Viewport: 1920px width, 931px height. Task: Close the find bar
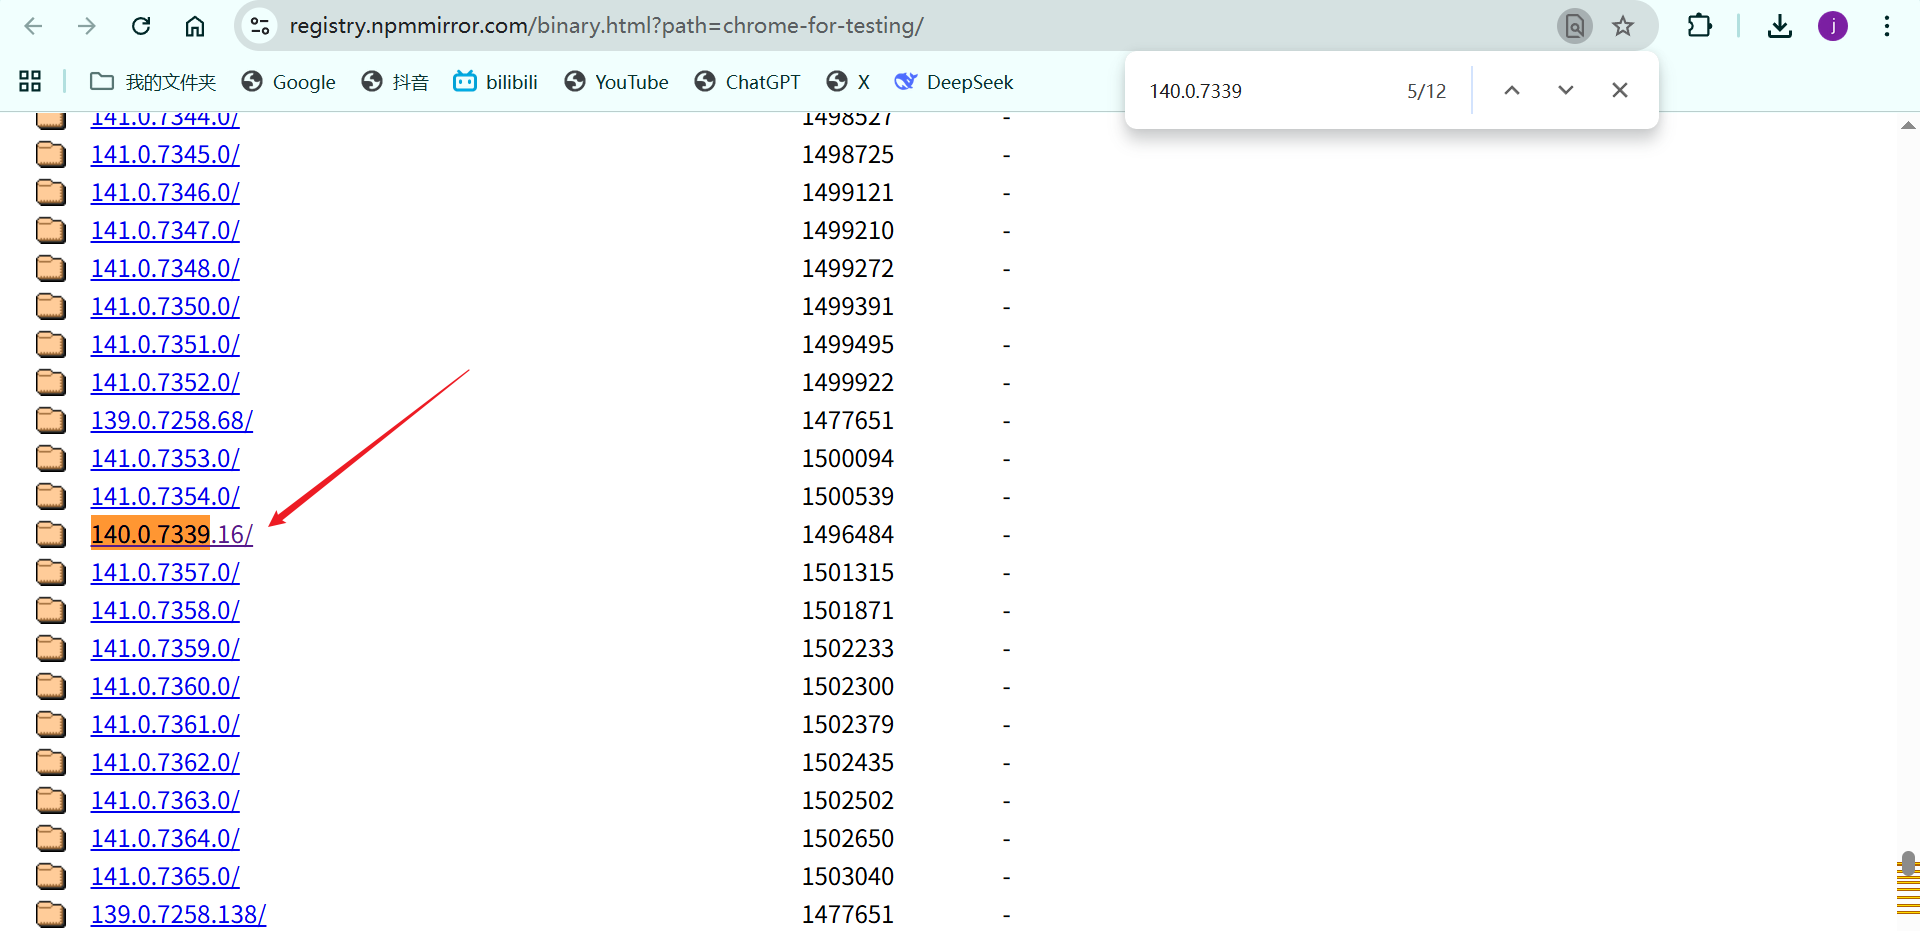(1620, 91)
